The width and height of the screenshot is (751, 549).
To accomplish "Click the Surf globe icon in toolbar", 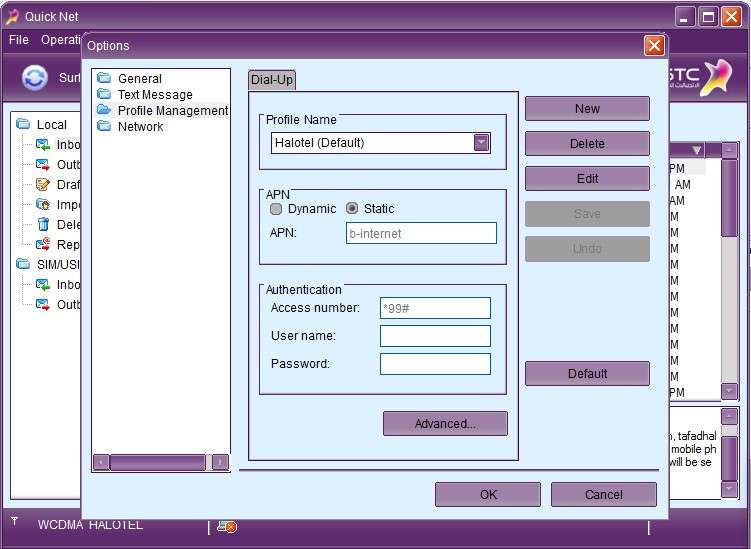I will click(x=35, y=78).
